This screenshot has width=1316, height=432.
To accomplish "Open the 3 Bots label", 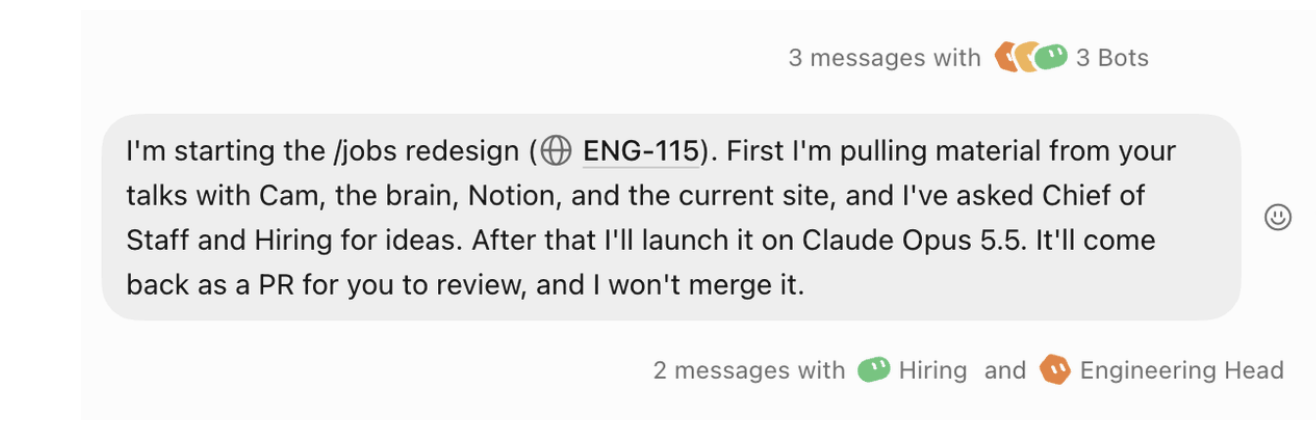I will point(1112,58).
